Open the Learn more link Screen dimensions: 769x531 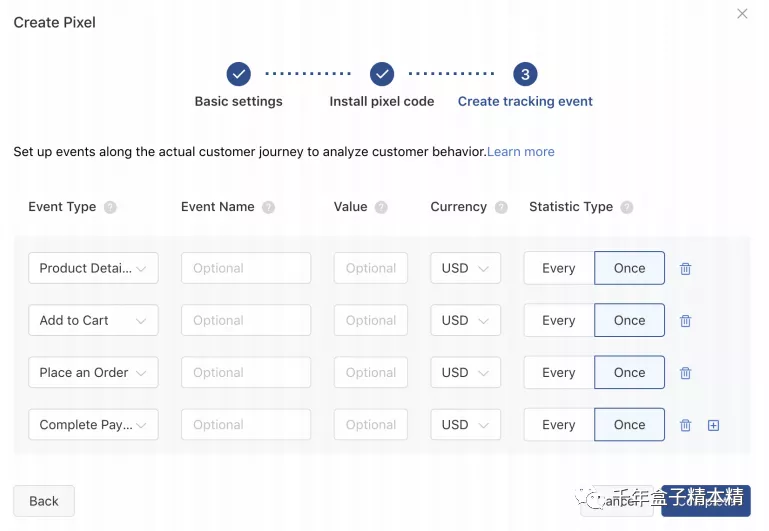tap(520, 152)
